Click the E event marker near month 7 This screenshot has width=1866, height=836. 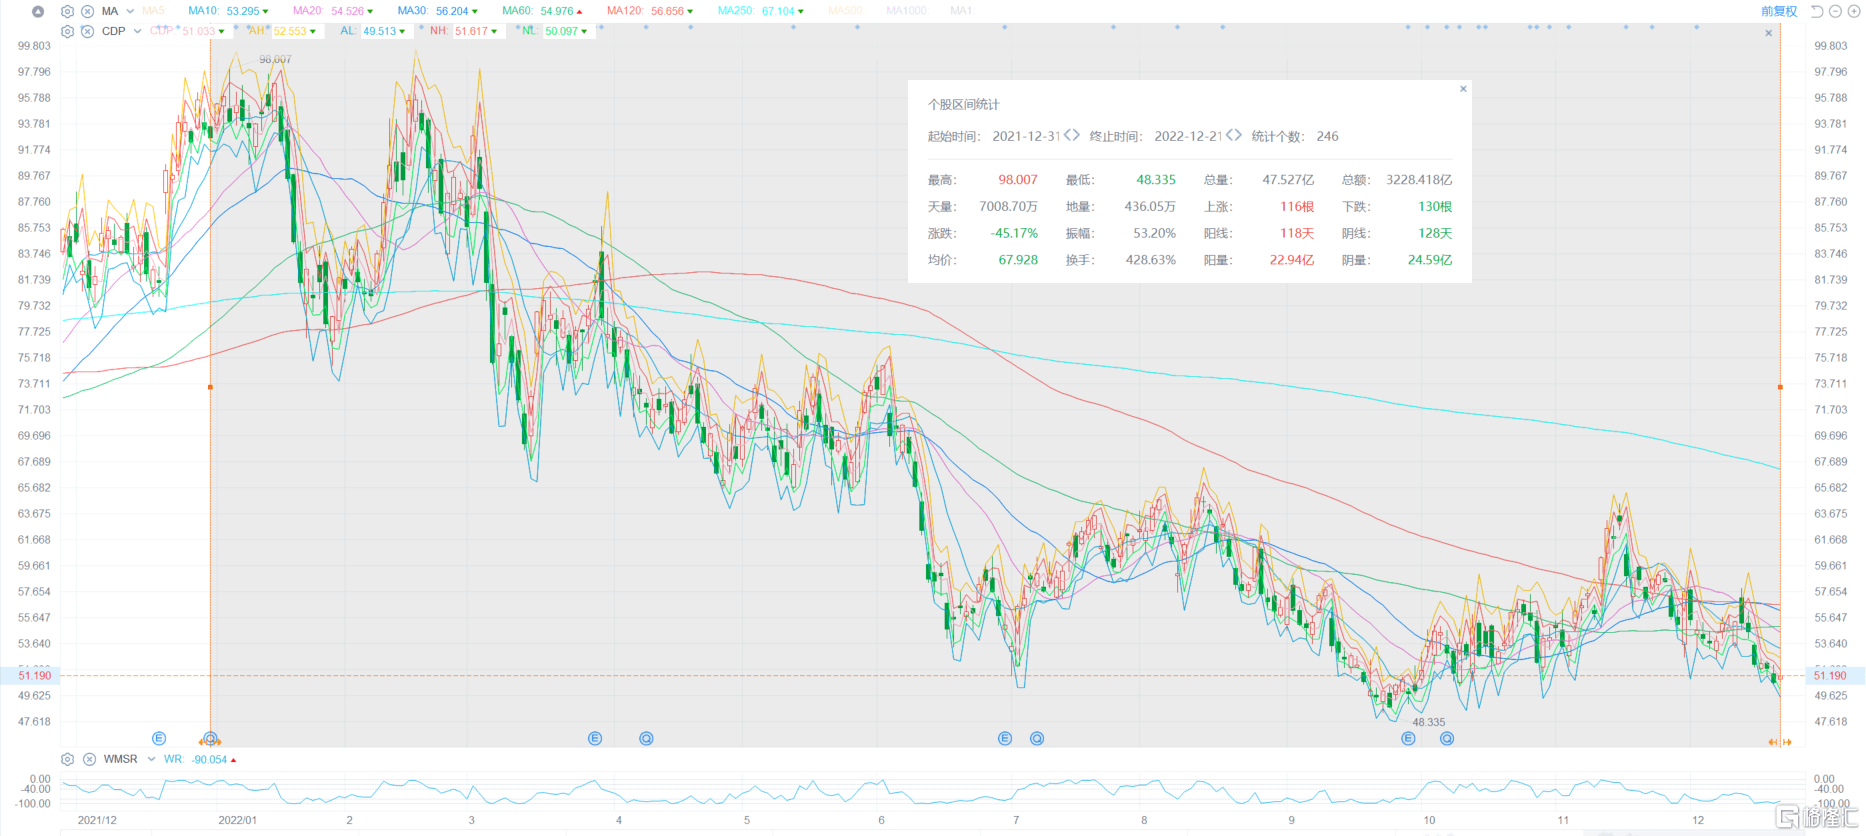(1005, 738)
